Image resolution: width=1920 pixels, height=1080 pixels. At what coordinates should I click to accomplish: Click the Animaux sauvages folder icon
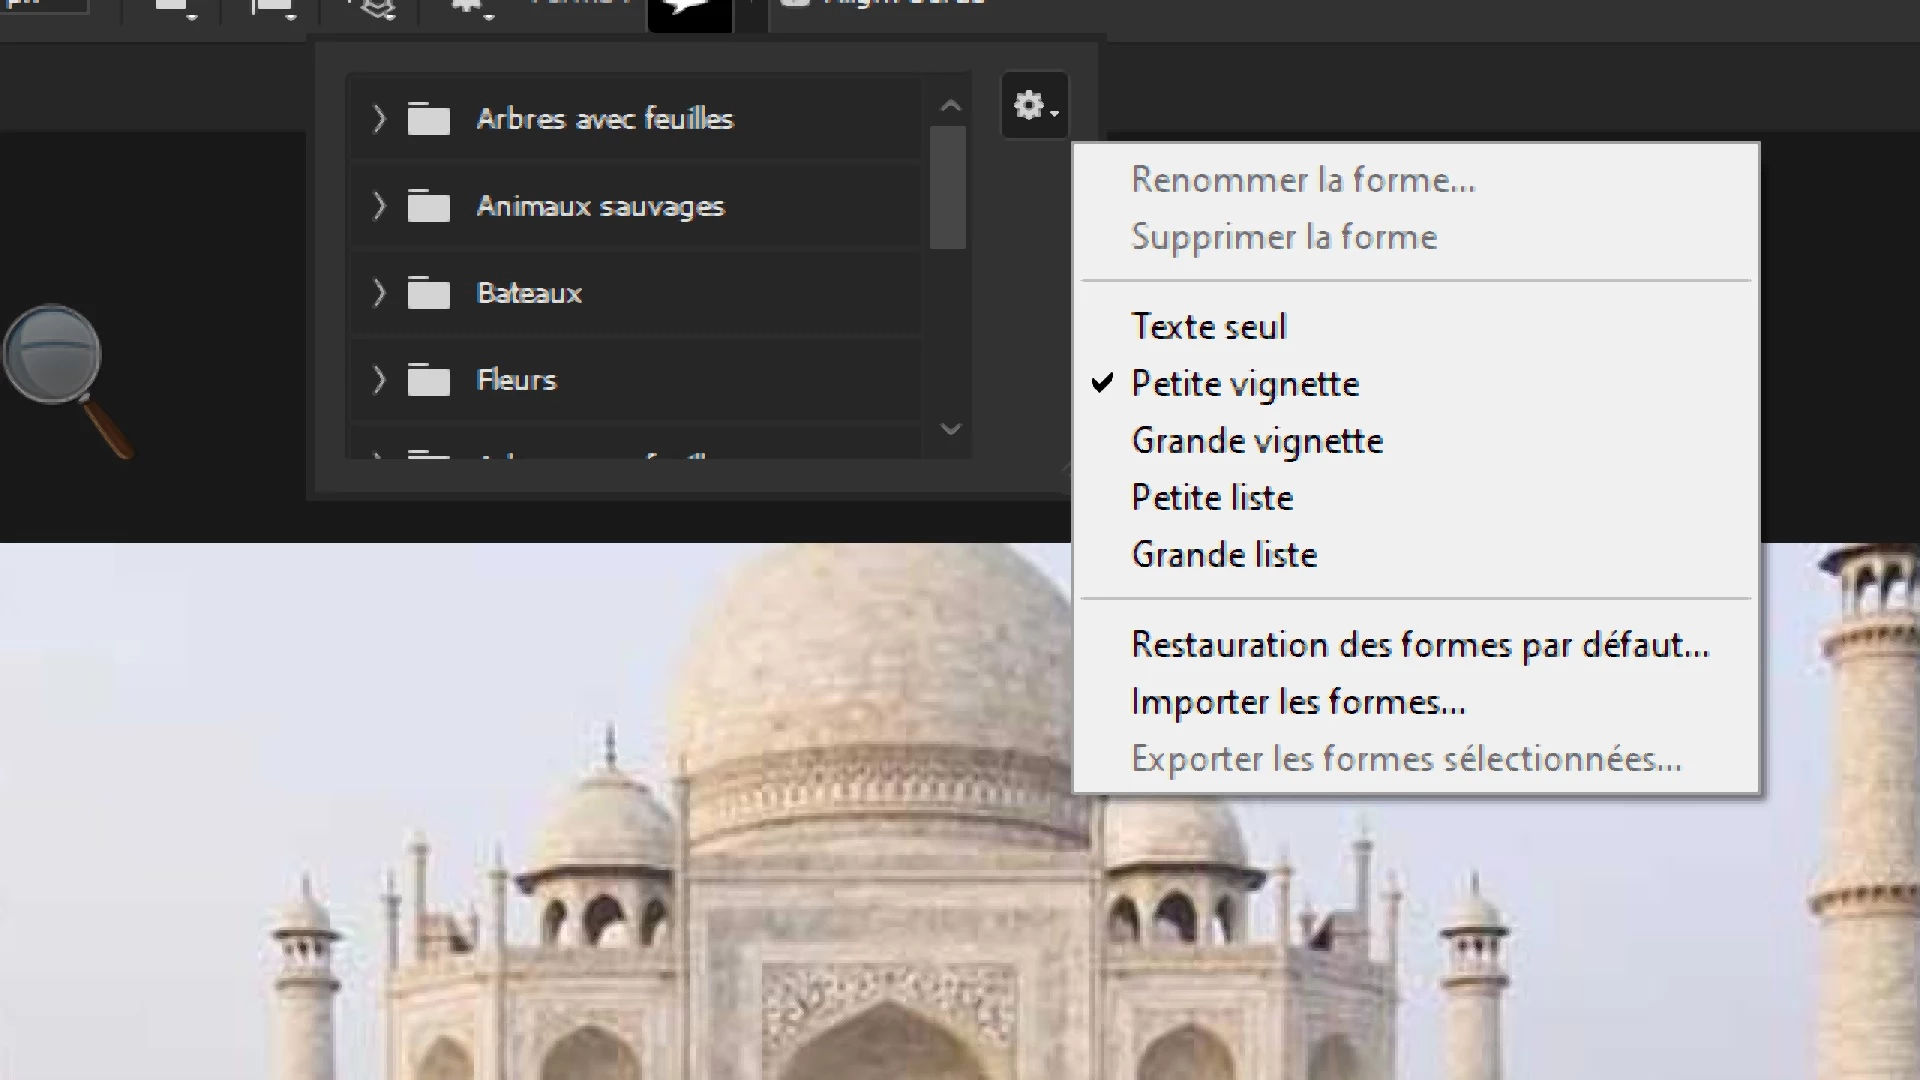pyautogui.click(x=429, y=207)
